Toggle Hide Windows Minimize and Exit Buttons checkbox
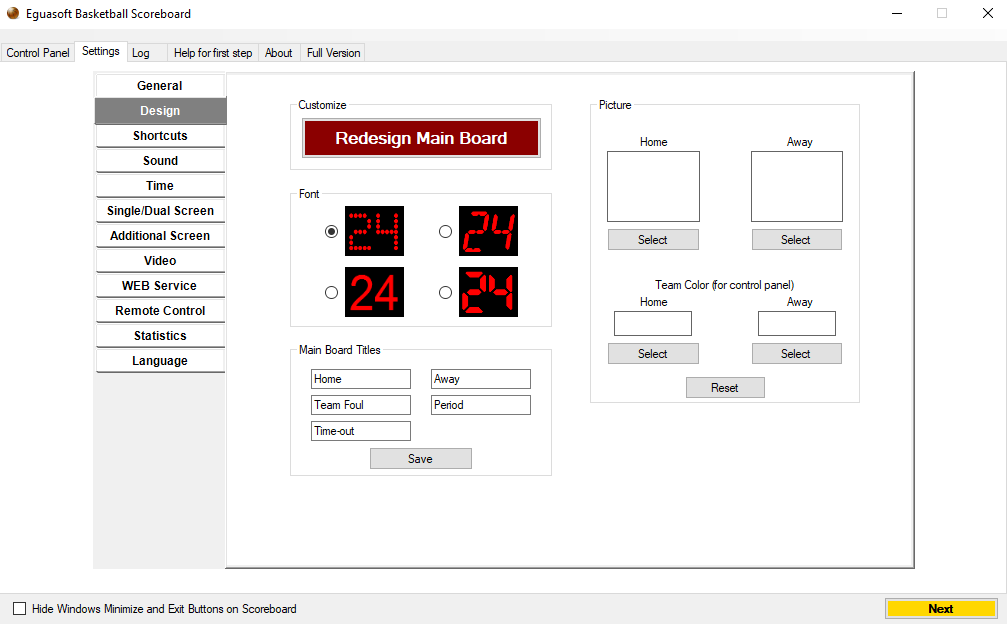Screen dimensions: 1007x624 coord(20,609)
